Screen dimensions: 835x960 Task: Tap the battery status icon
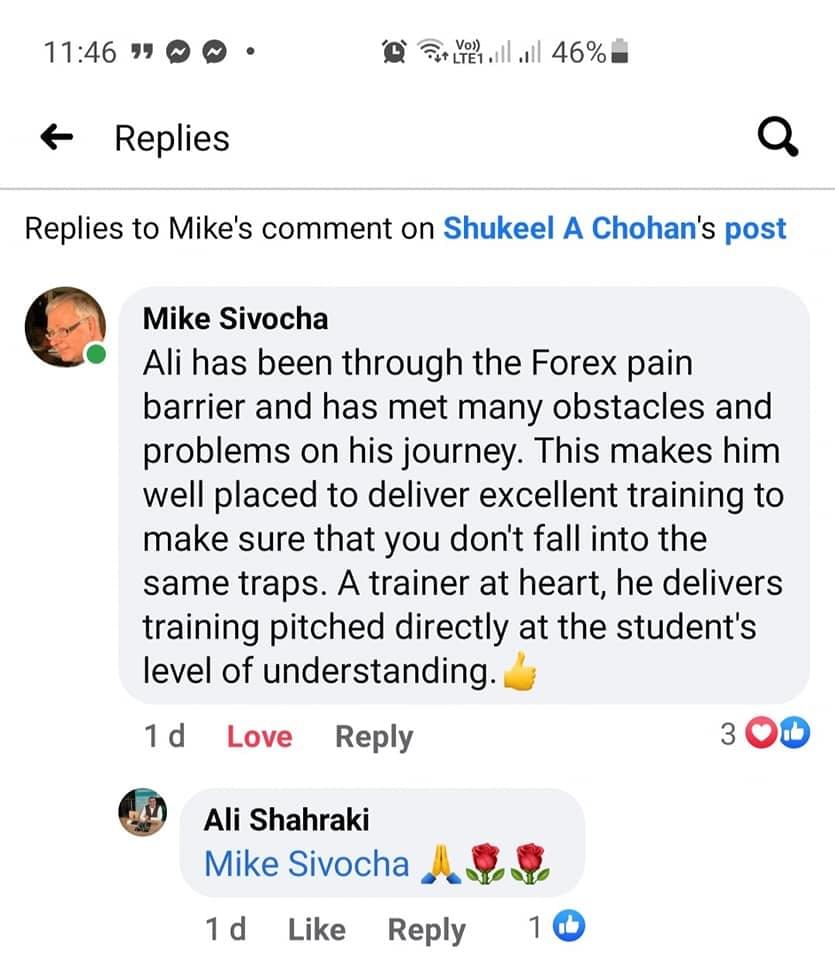620,51
